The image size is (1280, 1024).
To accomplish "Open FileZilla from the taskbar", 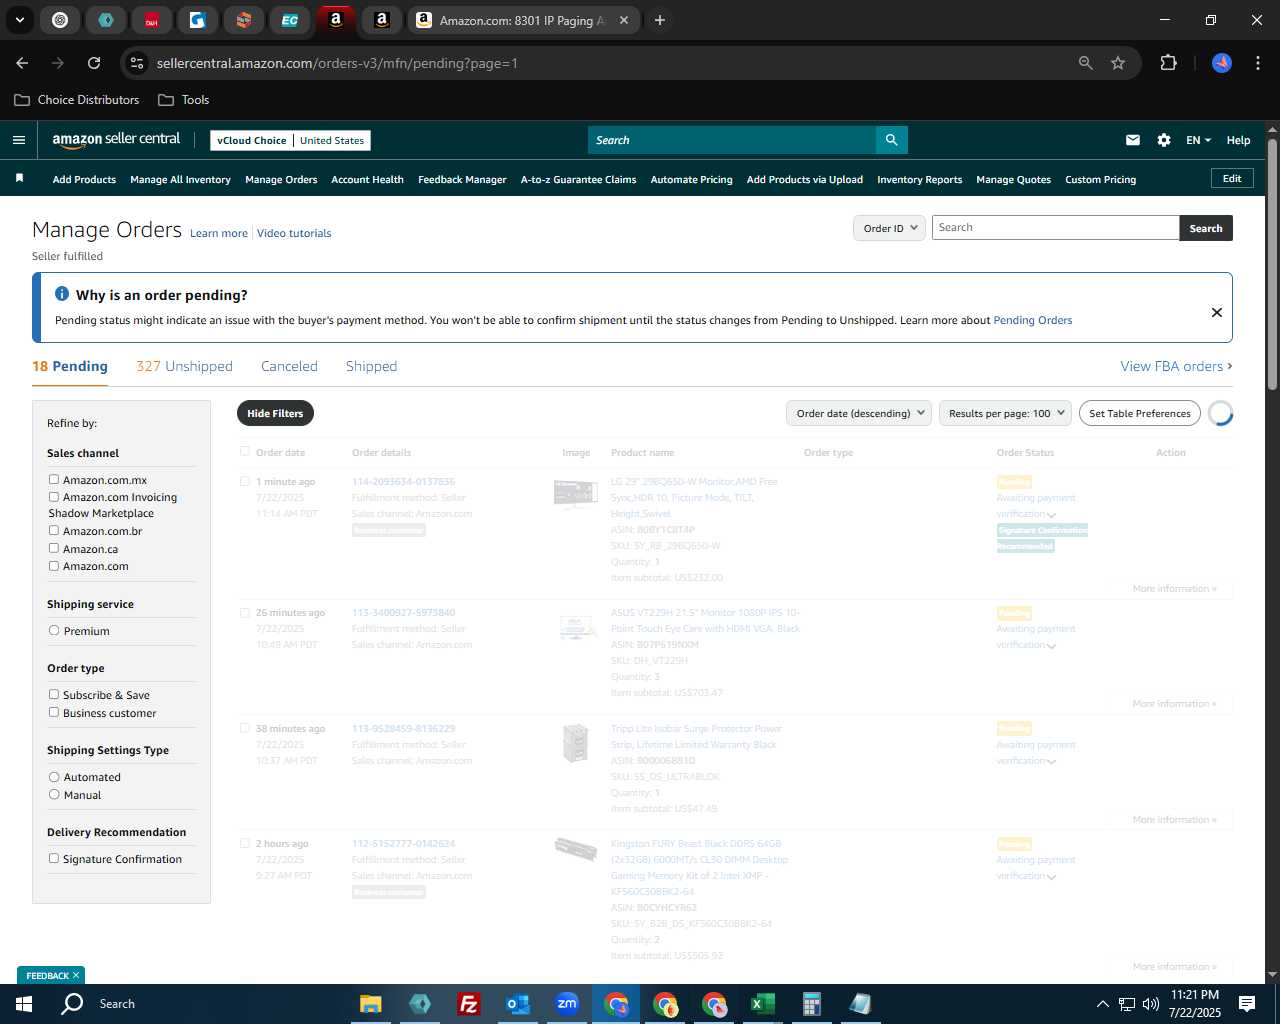I will pyautogui.click(x=468, y=1003).
